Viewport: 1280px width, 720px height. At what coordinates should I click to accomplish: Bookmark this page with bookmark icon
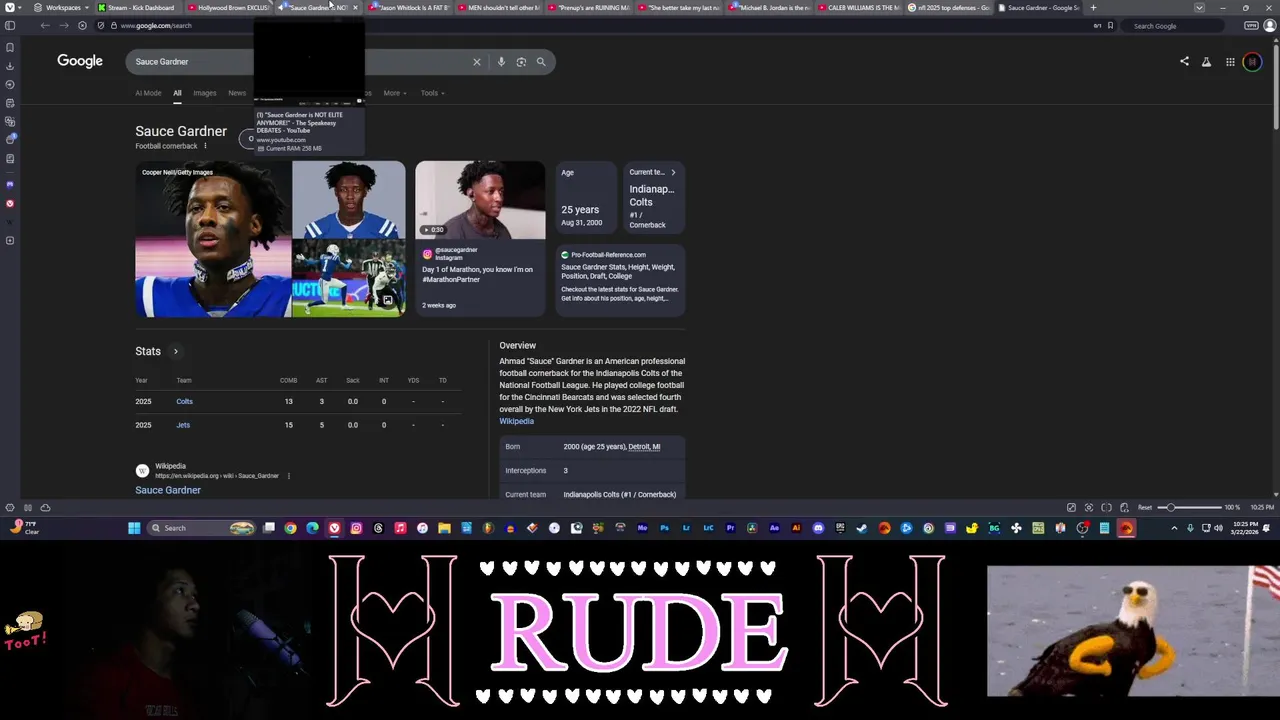pos(1110,25)
